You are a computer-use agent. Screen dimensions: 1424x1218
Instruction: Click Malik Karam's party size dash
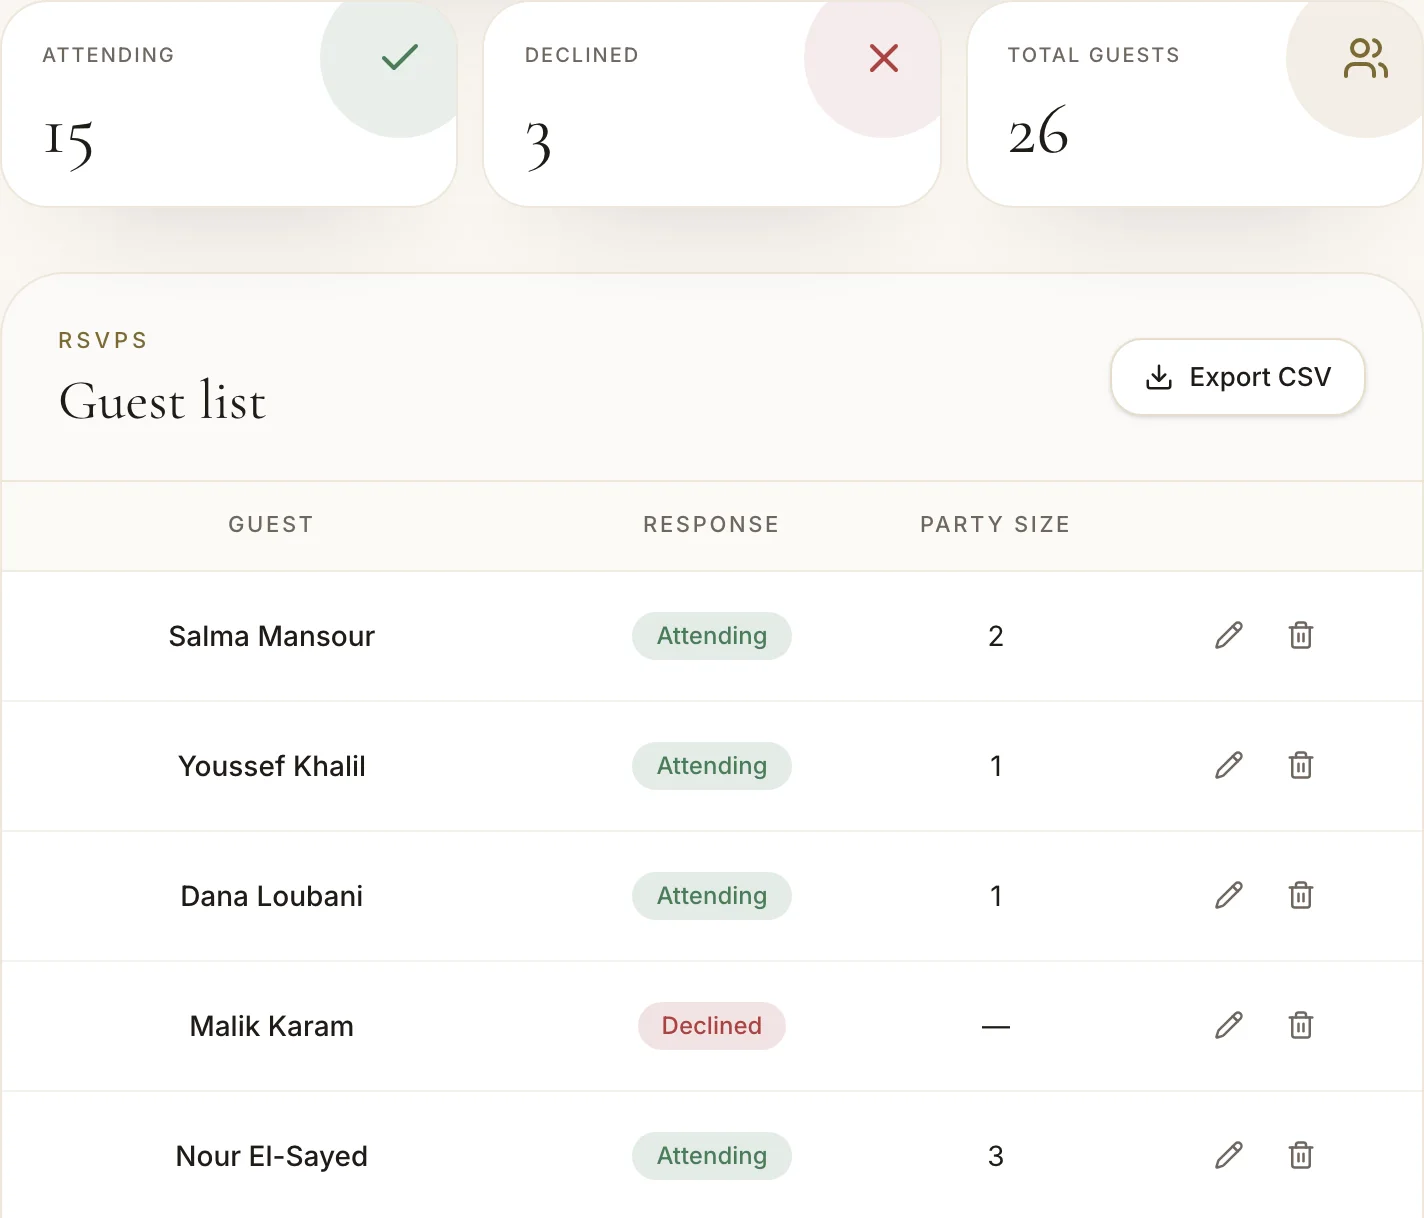coord(996,1027)
